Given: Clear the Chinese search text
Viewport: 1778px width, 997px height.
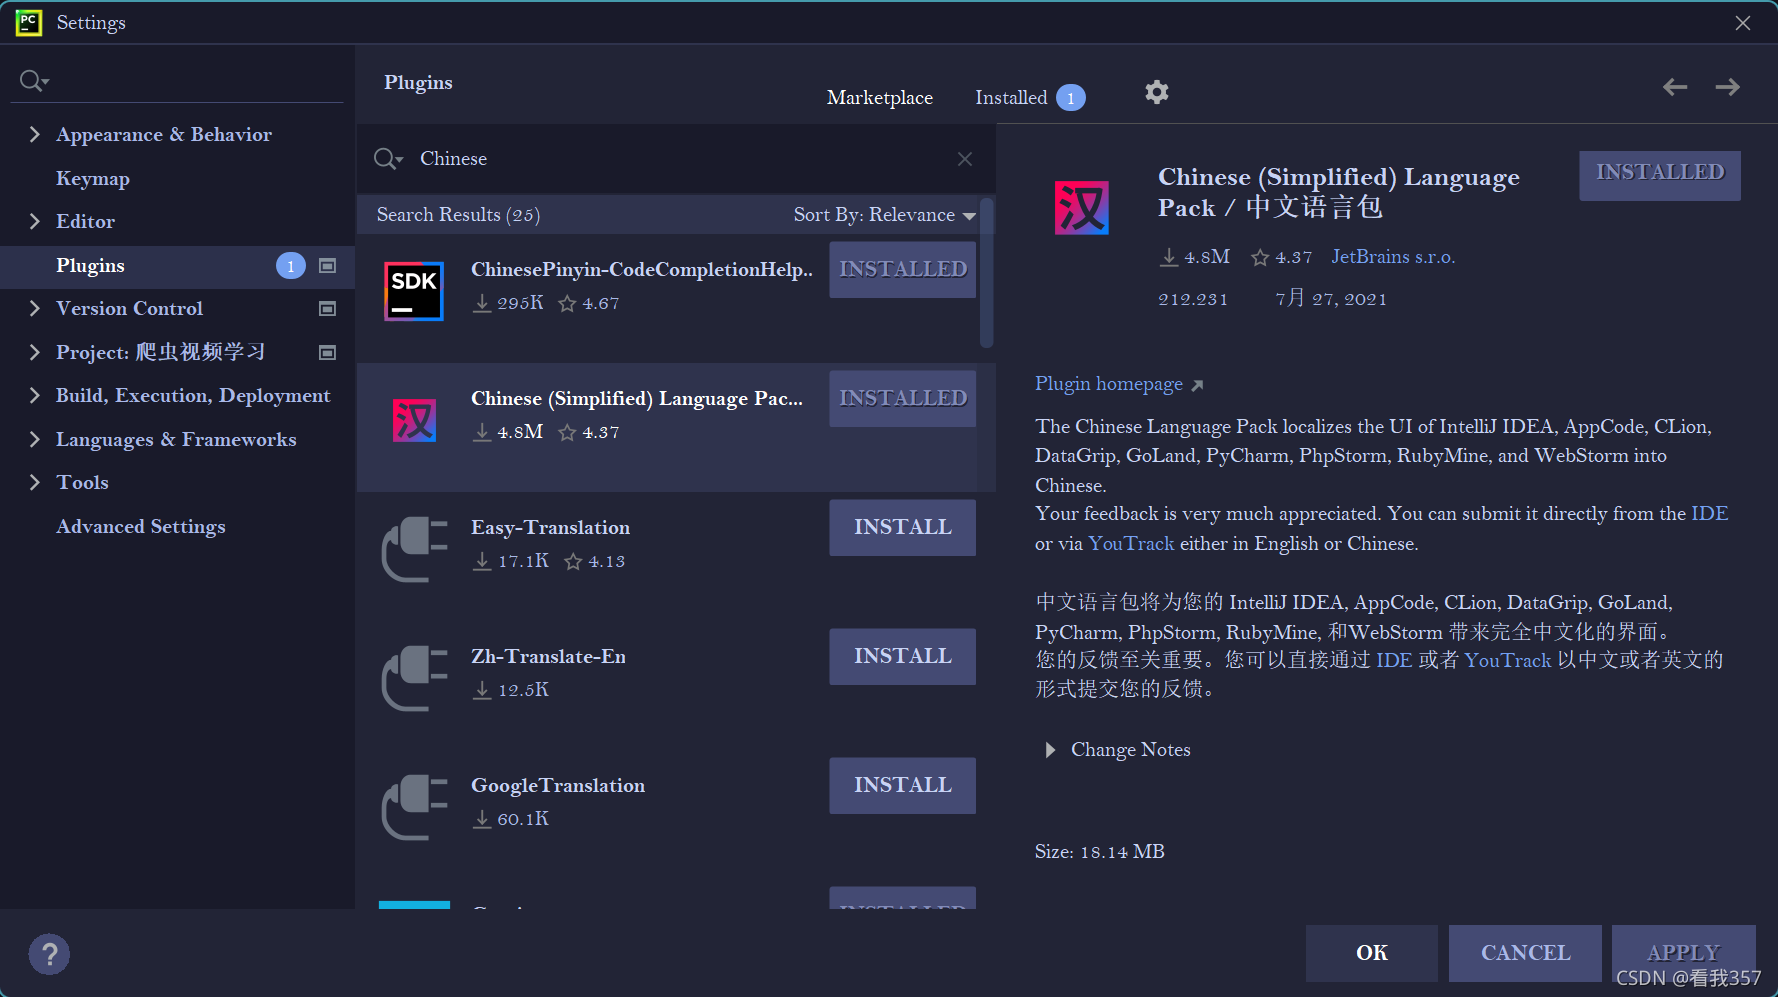Looking at the screenshot, I should pos(965,159).
